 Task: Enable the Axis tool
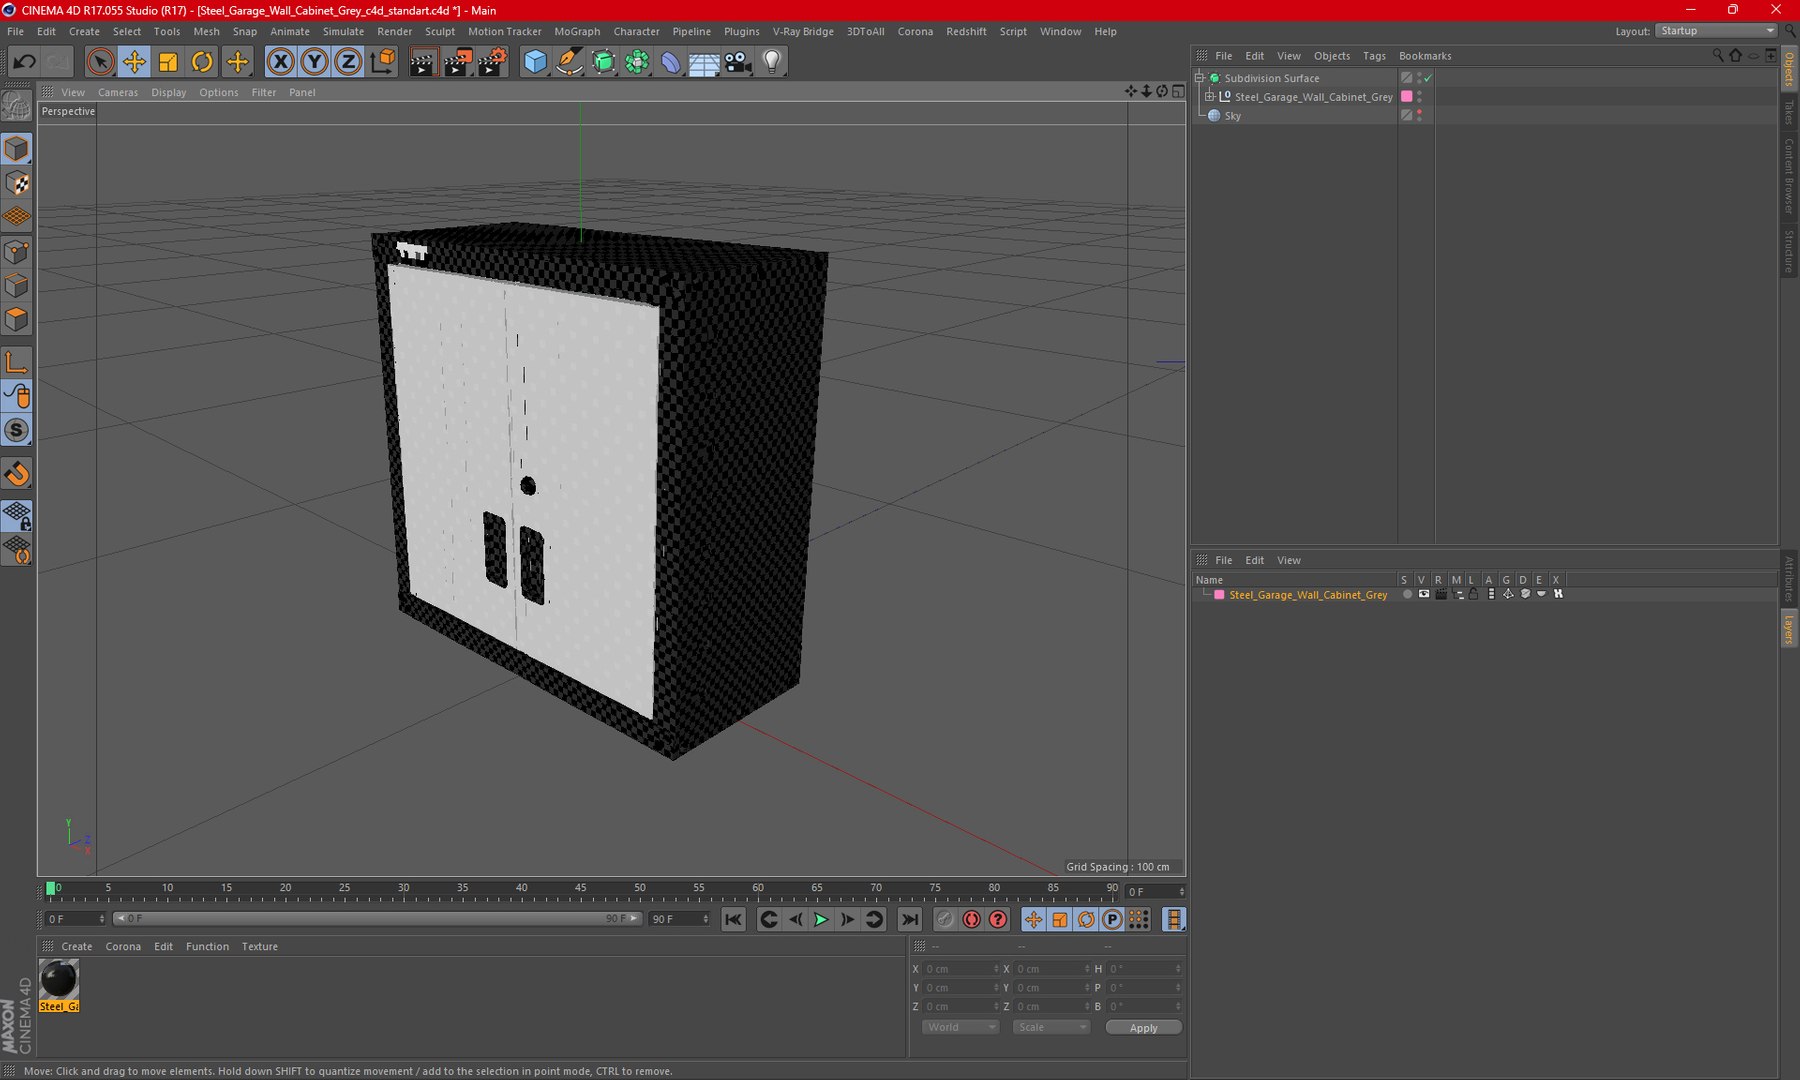coord(17,363)
